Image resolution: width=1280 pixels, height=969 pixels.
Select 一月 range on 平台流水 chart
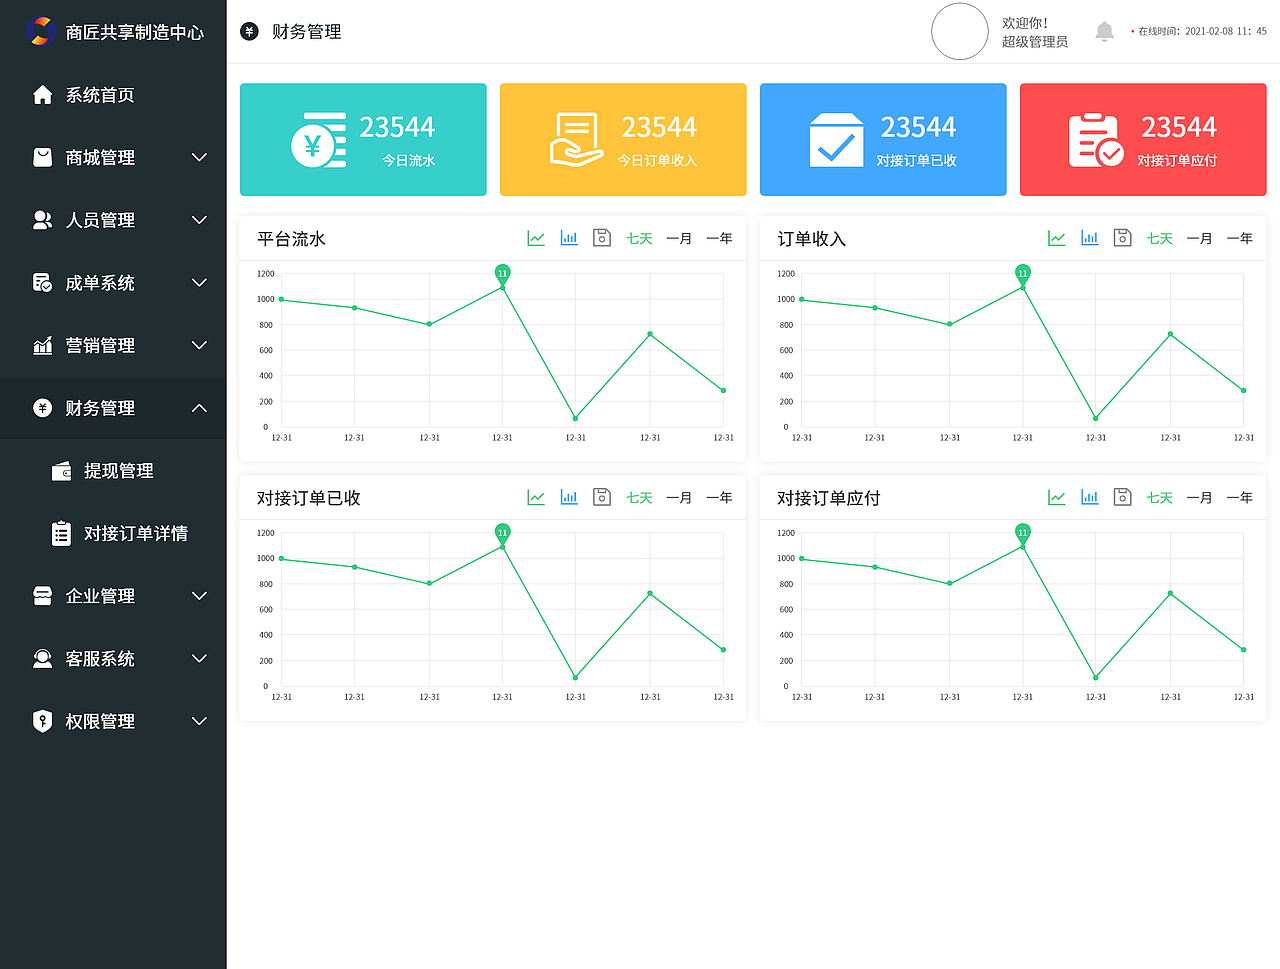tap(679, 238)
